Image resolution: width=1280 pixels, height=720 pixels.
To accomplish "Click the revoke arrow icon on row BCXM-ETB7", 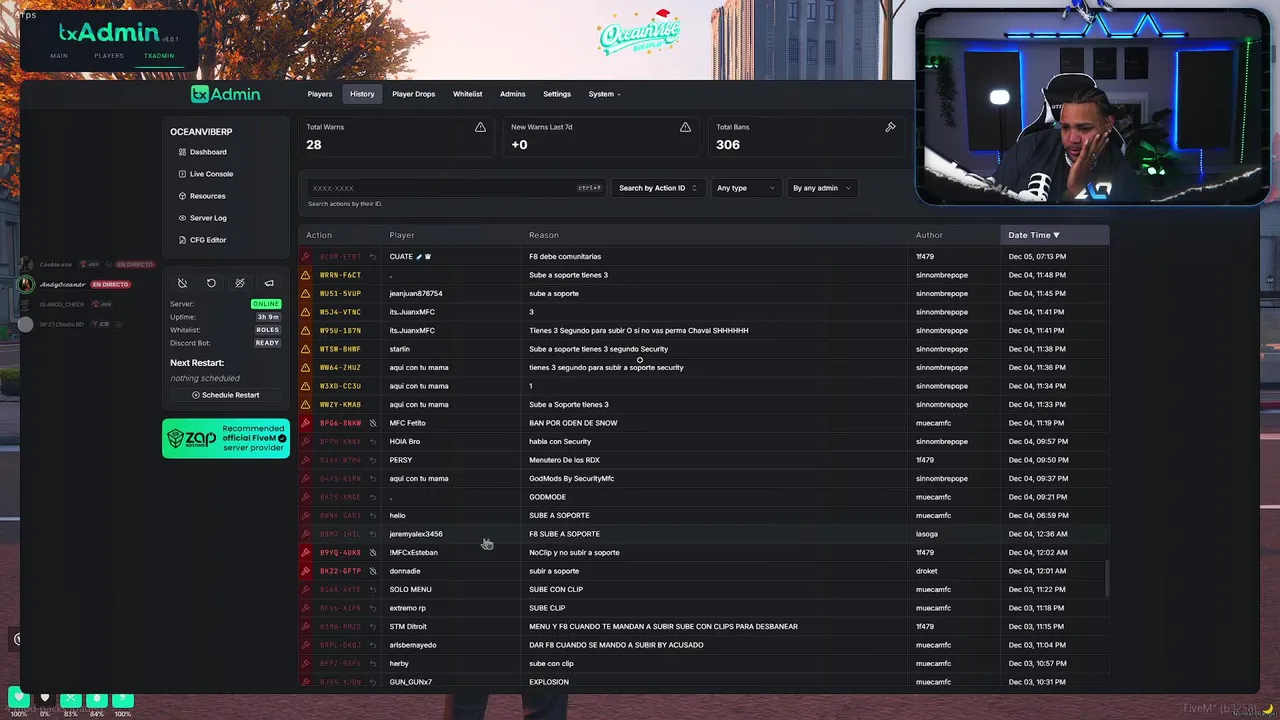I will (x=373, y=257).
